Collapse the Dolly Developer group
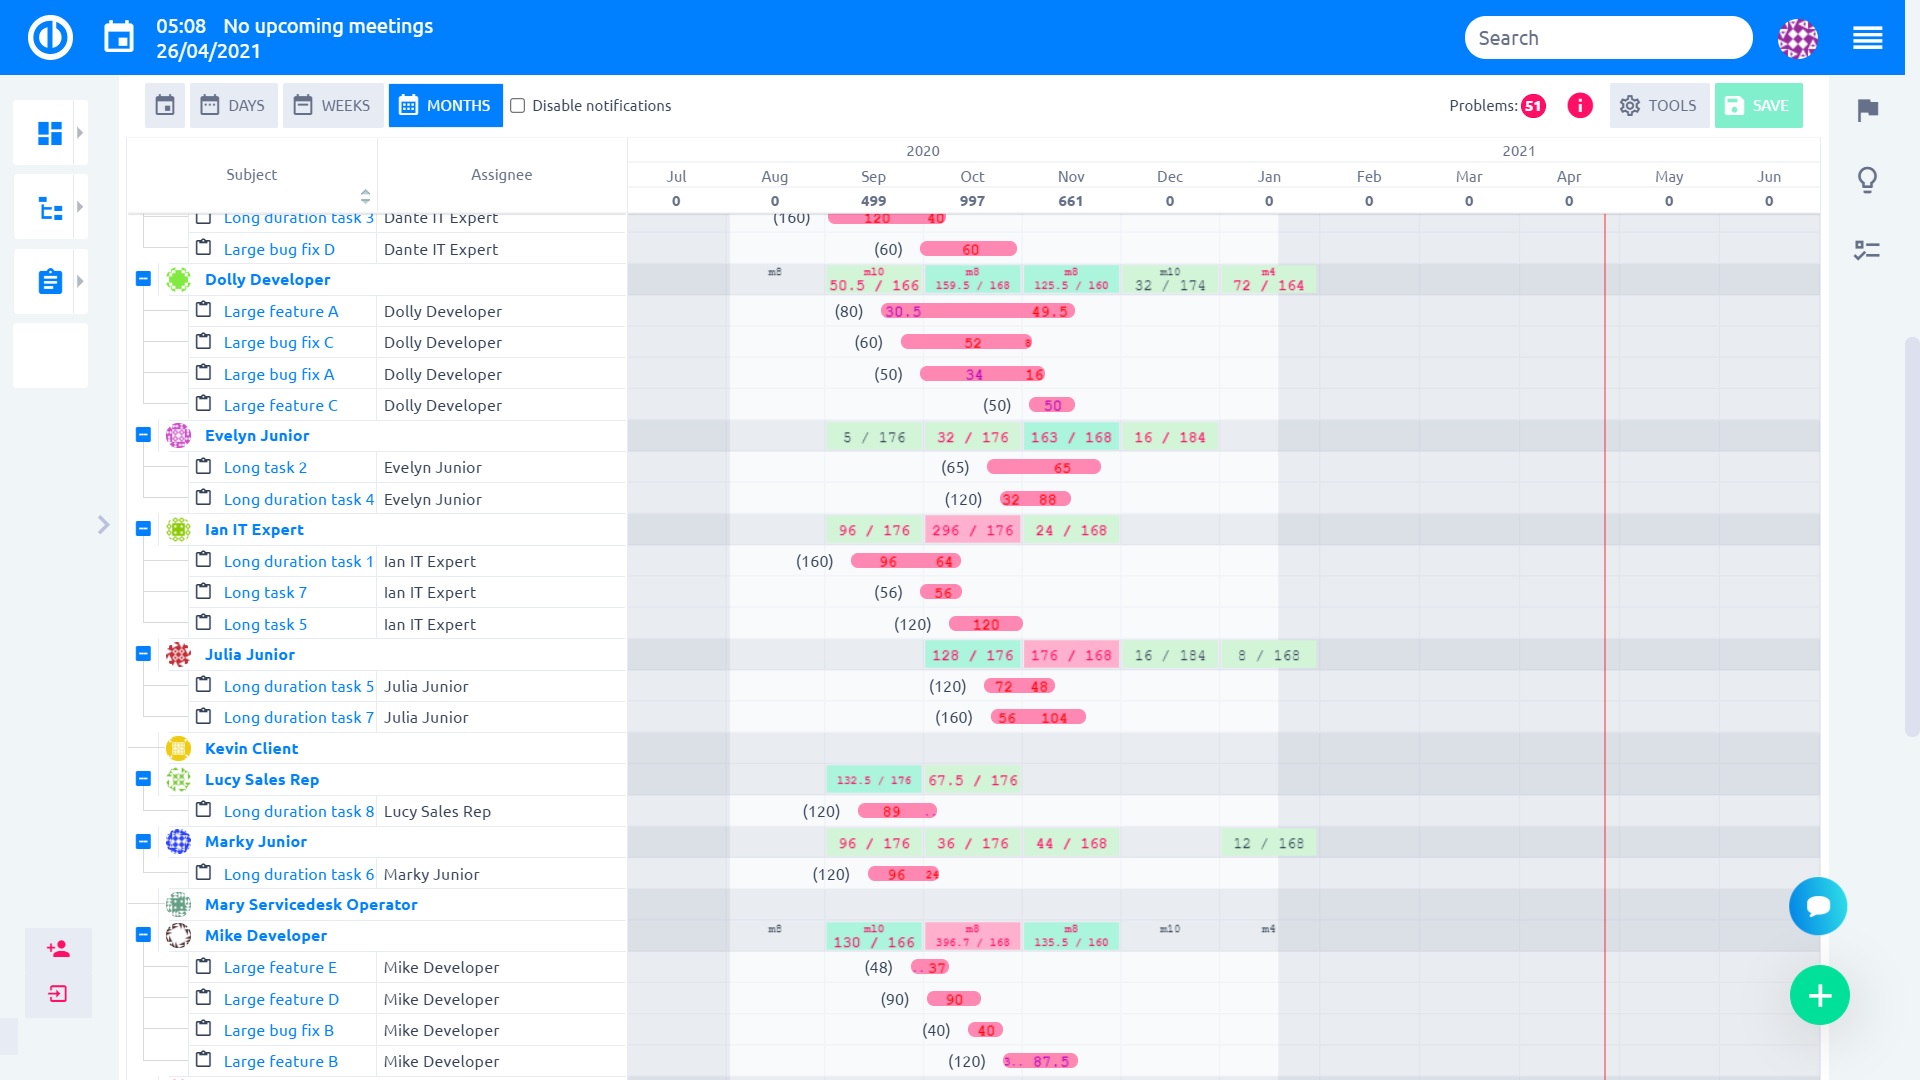 click(143, 279)
